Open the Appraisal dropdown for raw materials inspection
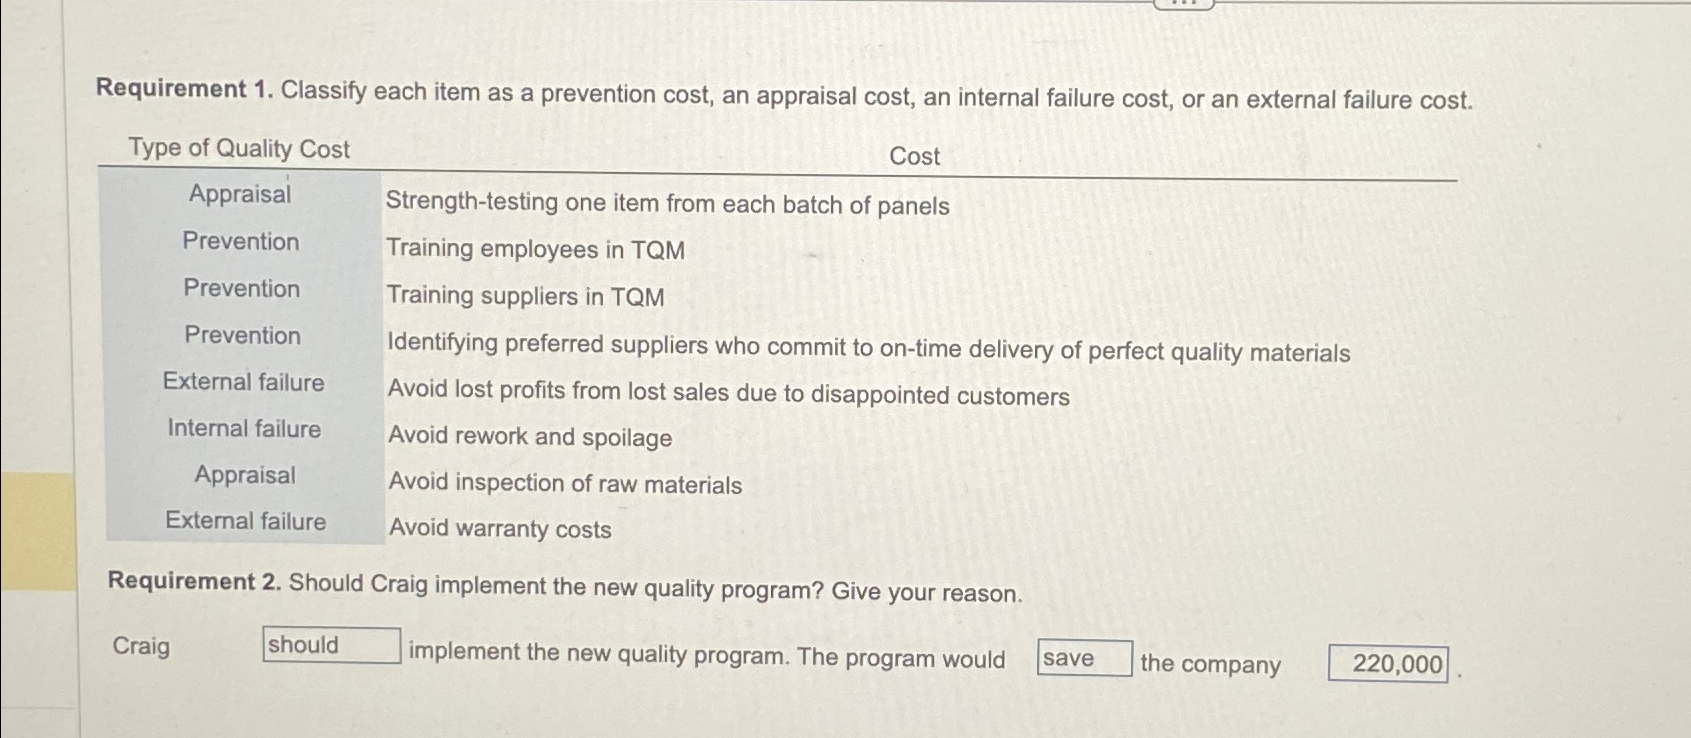The image size is (1691, 738). coord(243,476)
